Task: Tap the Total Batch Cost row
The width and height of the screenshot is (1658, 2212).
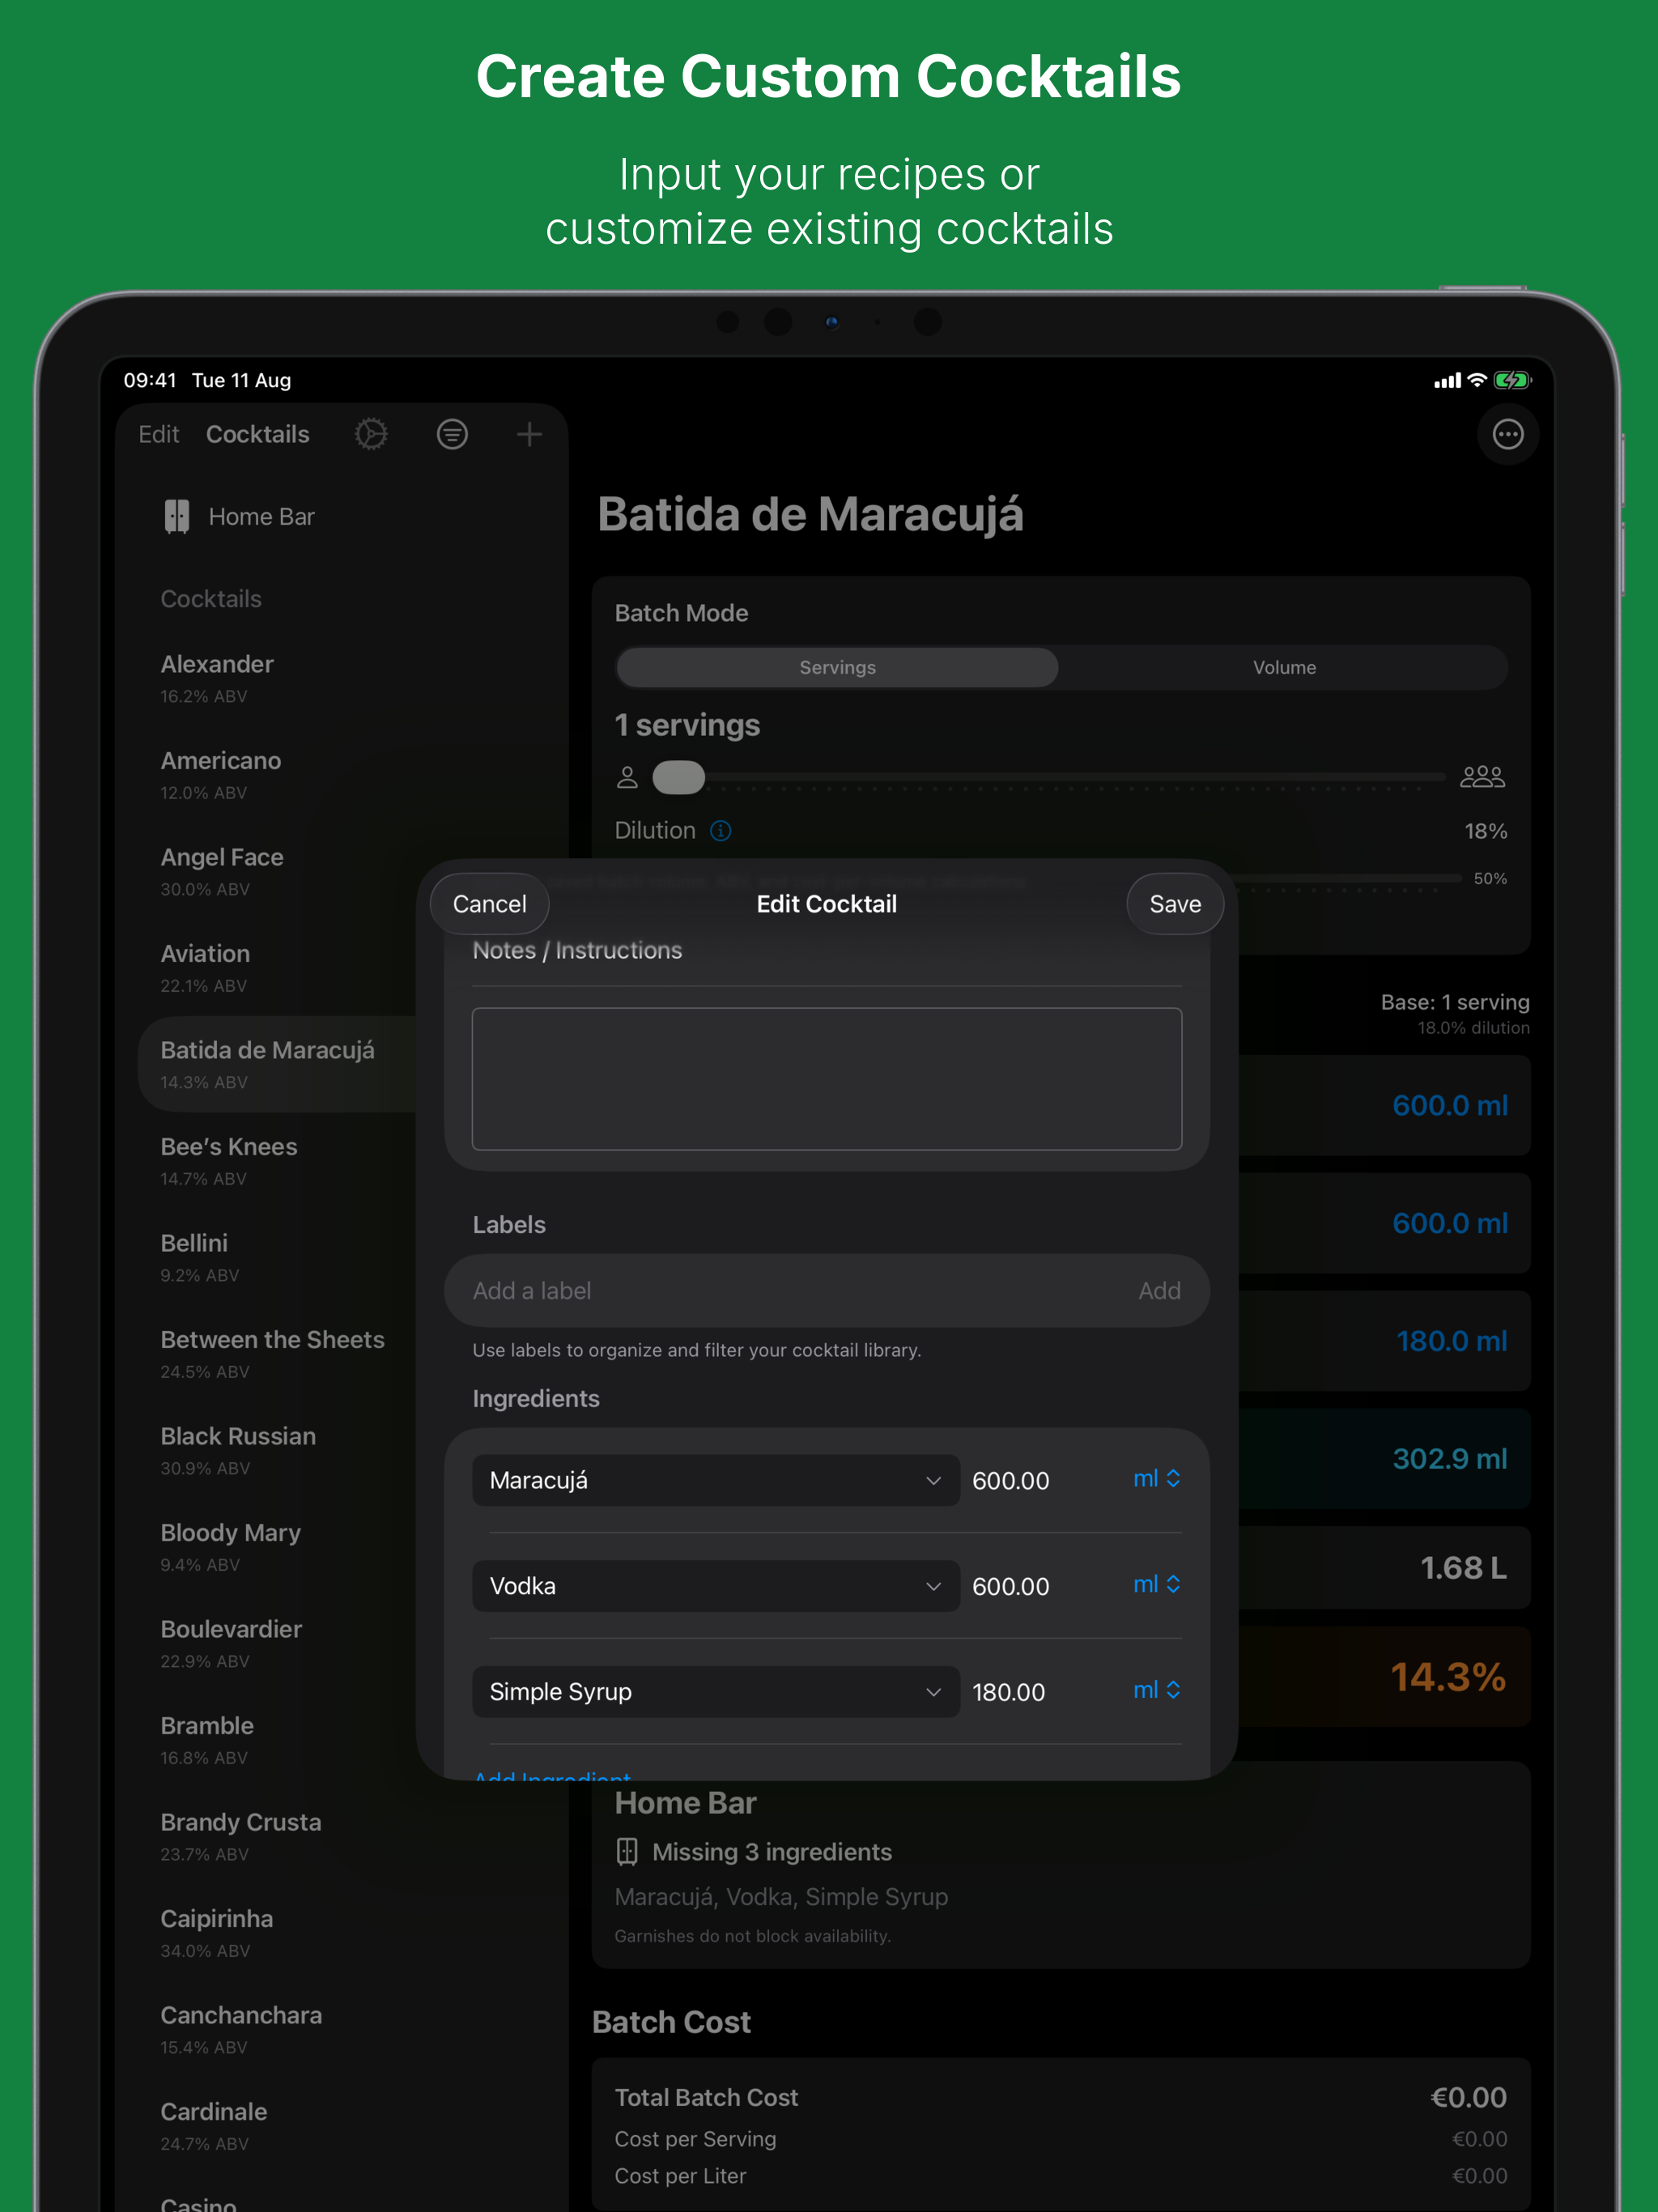Action: pyautogui.click(x=1060, y=2097)
